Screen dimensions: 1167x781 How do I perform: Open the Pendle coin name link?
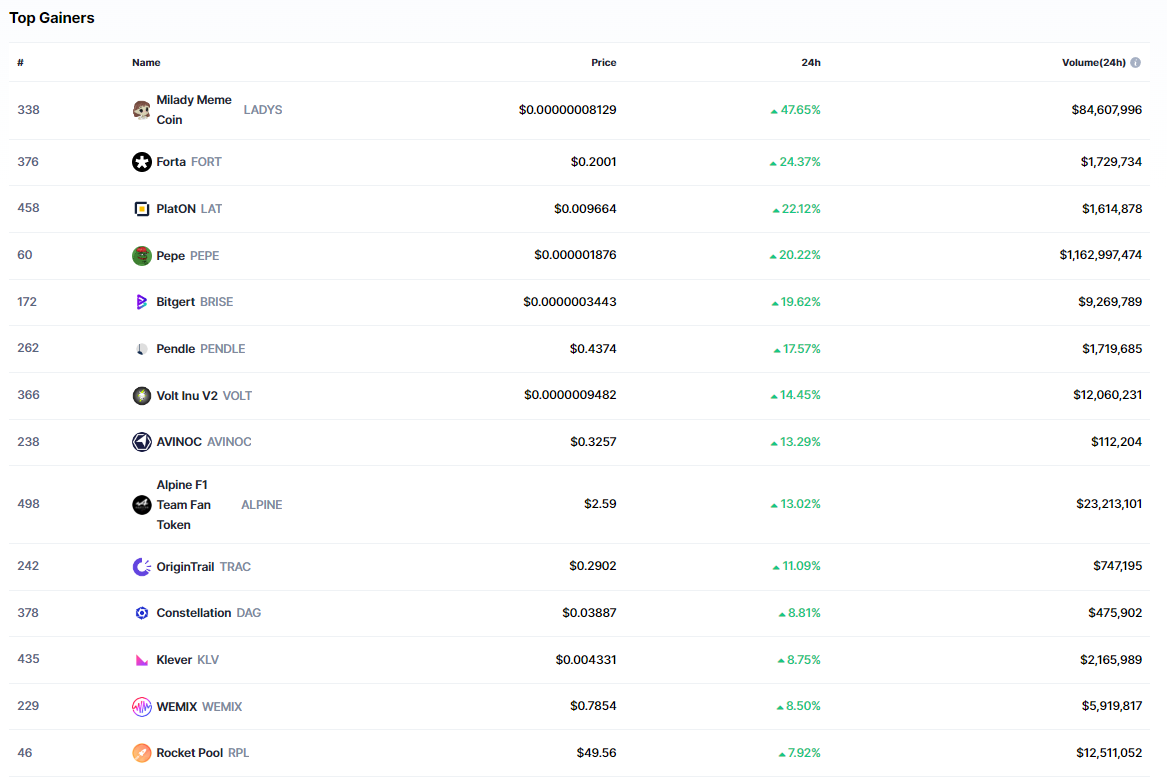[176, 349]
